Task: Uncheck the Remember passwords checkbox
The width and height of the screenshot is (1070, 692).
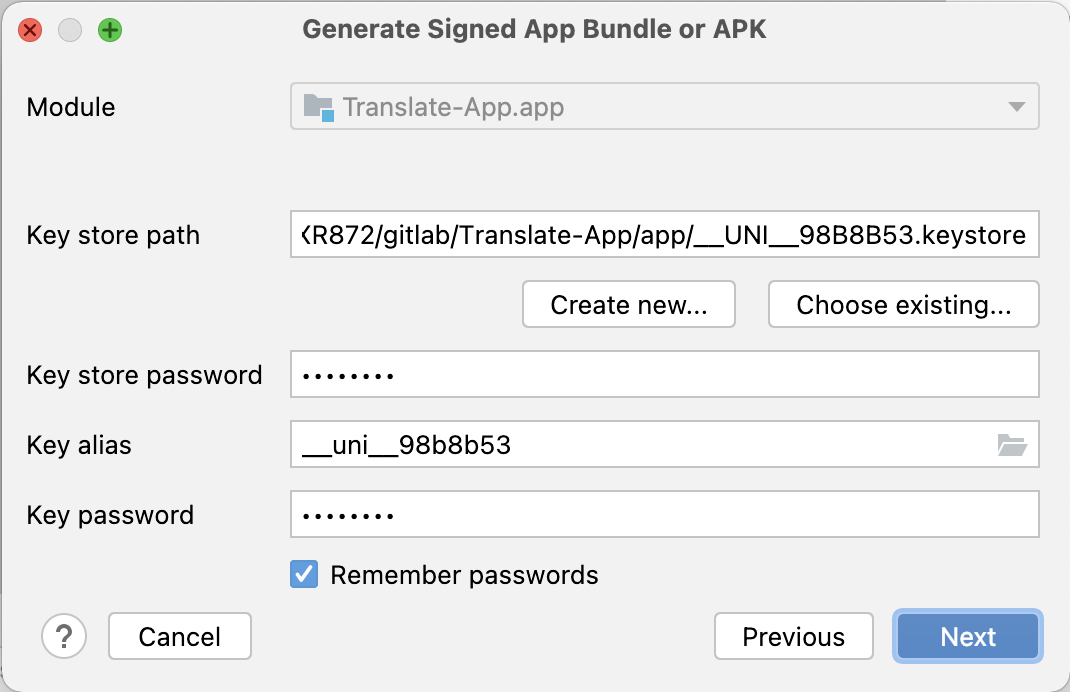Action: coord(304,575)
